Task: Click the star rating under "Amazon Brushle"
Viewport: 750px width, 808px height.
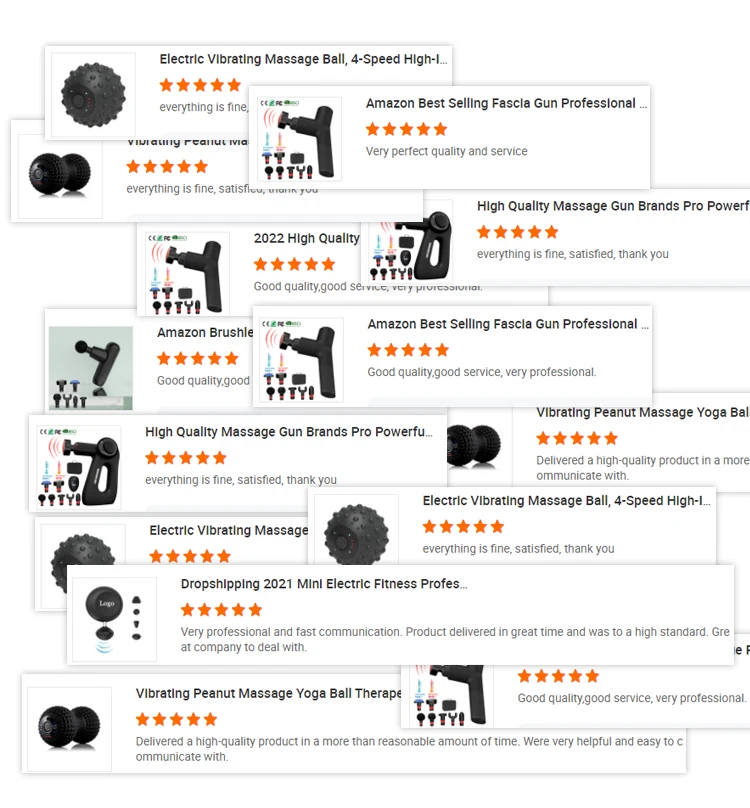Action: [x=198, y=359]
